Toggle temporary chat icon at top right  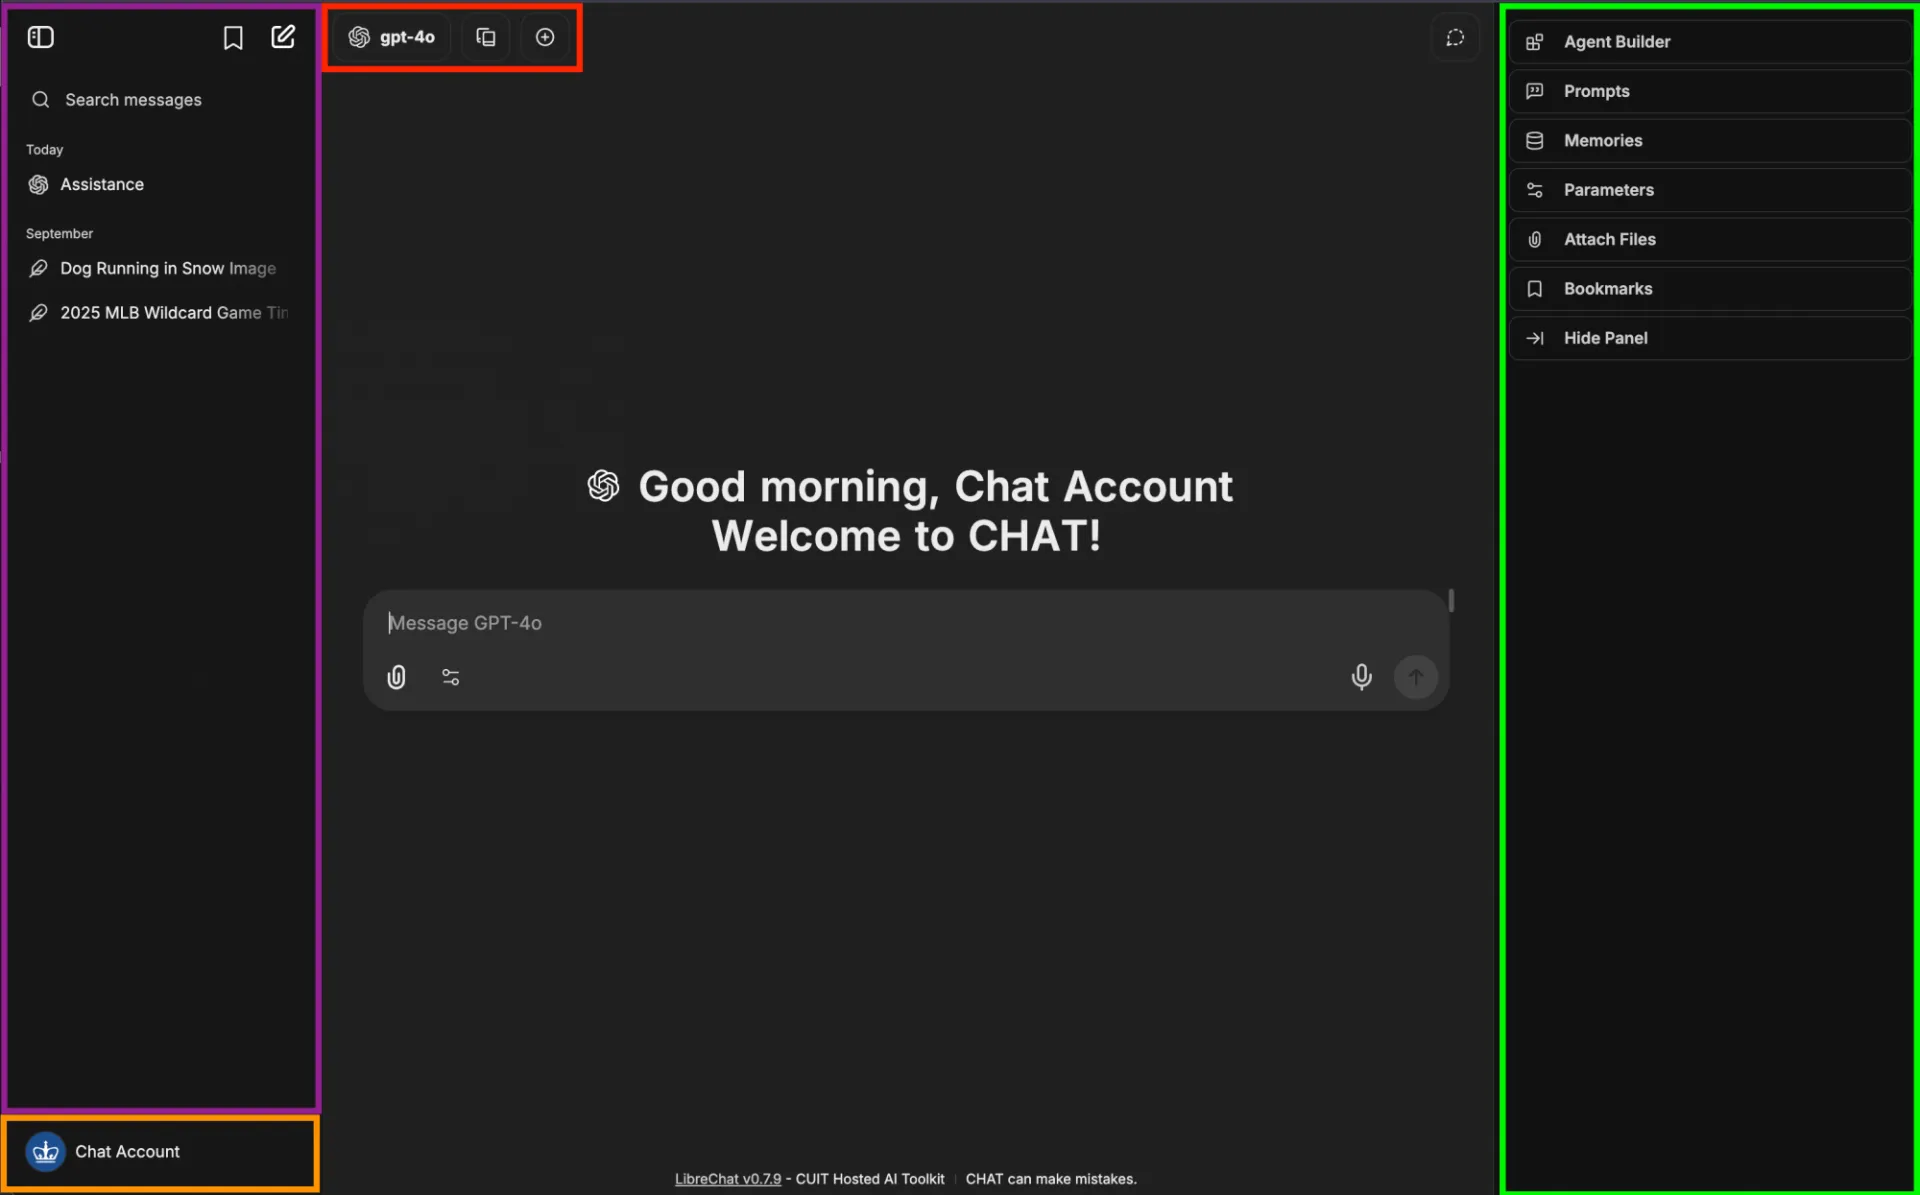coord(1455,37)
